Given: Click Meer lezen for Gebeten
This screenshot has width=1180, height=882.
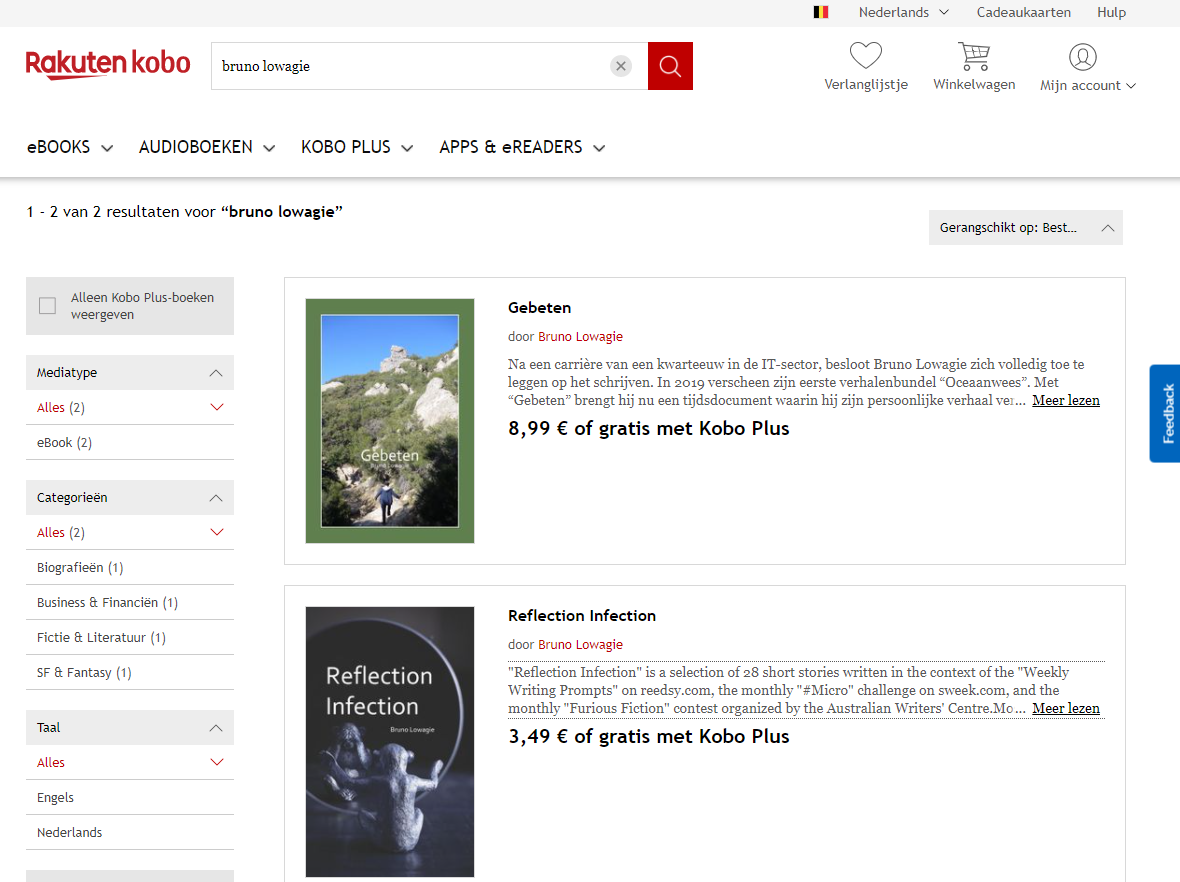Looking at the screenshot, I should point(1066,400).
